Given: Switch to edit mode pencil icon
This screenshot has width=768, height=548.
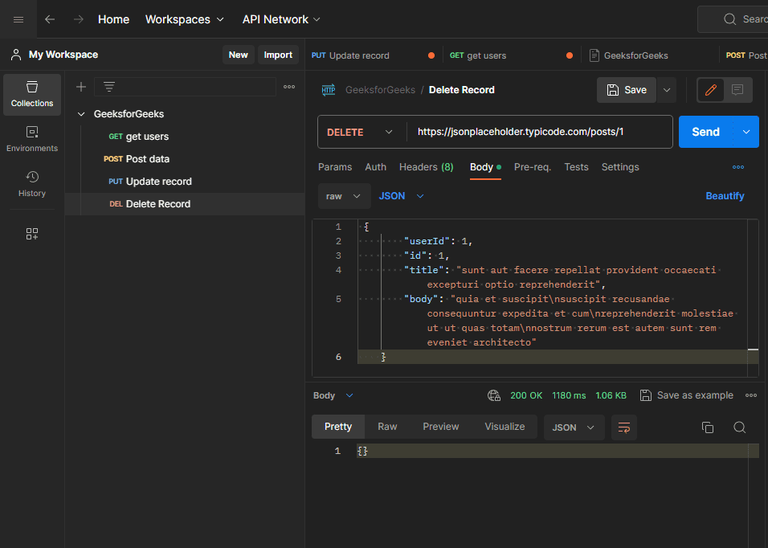Looking at the screenshot, I should 711,90.
